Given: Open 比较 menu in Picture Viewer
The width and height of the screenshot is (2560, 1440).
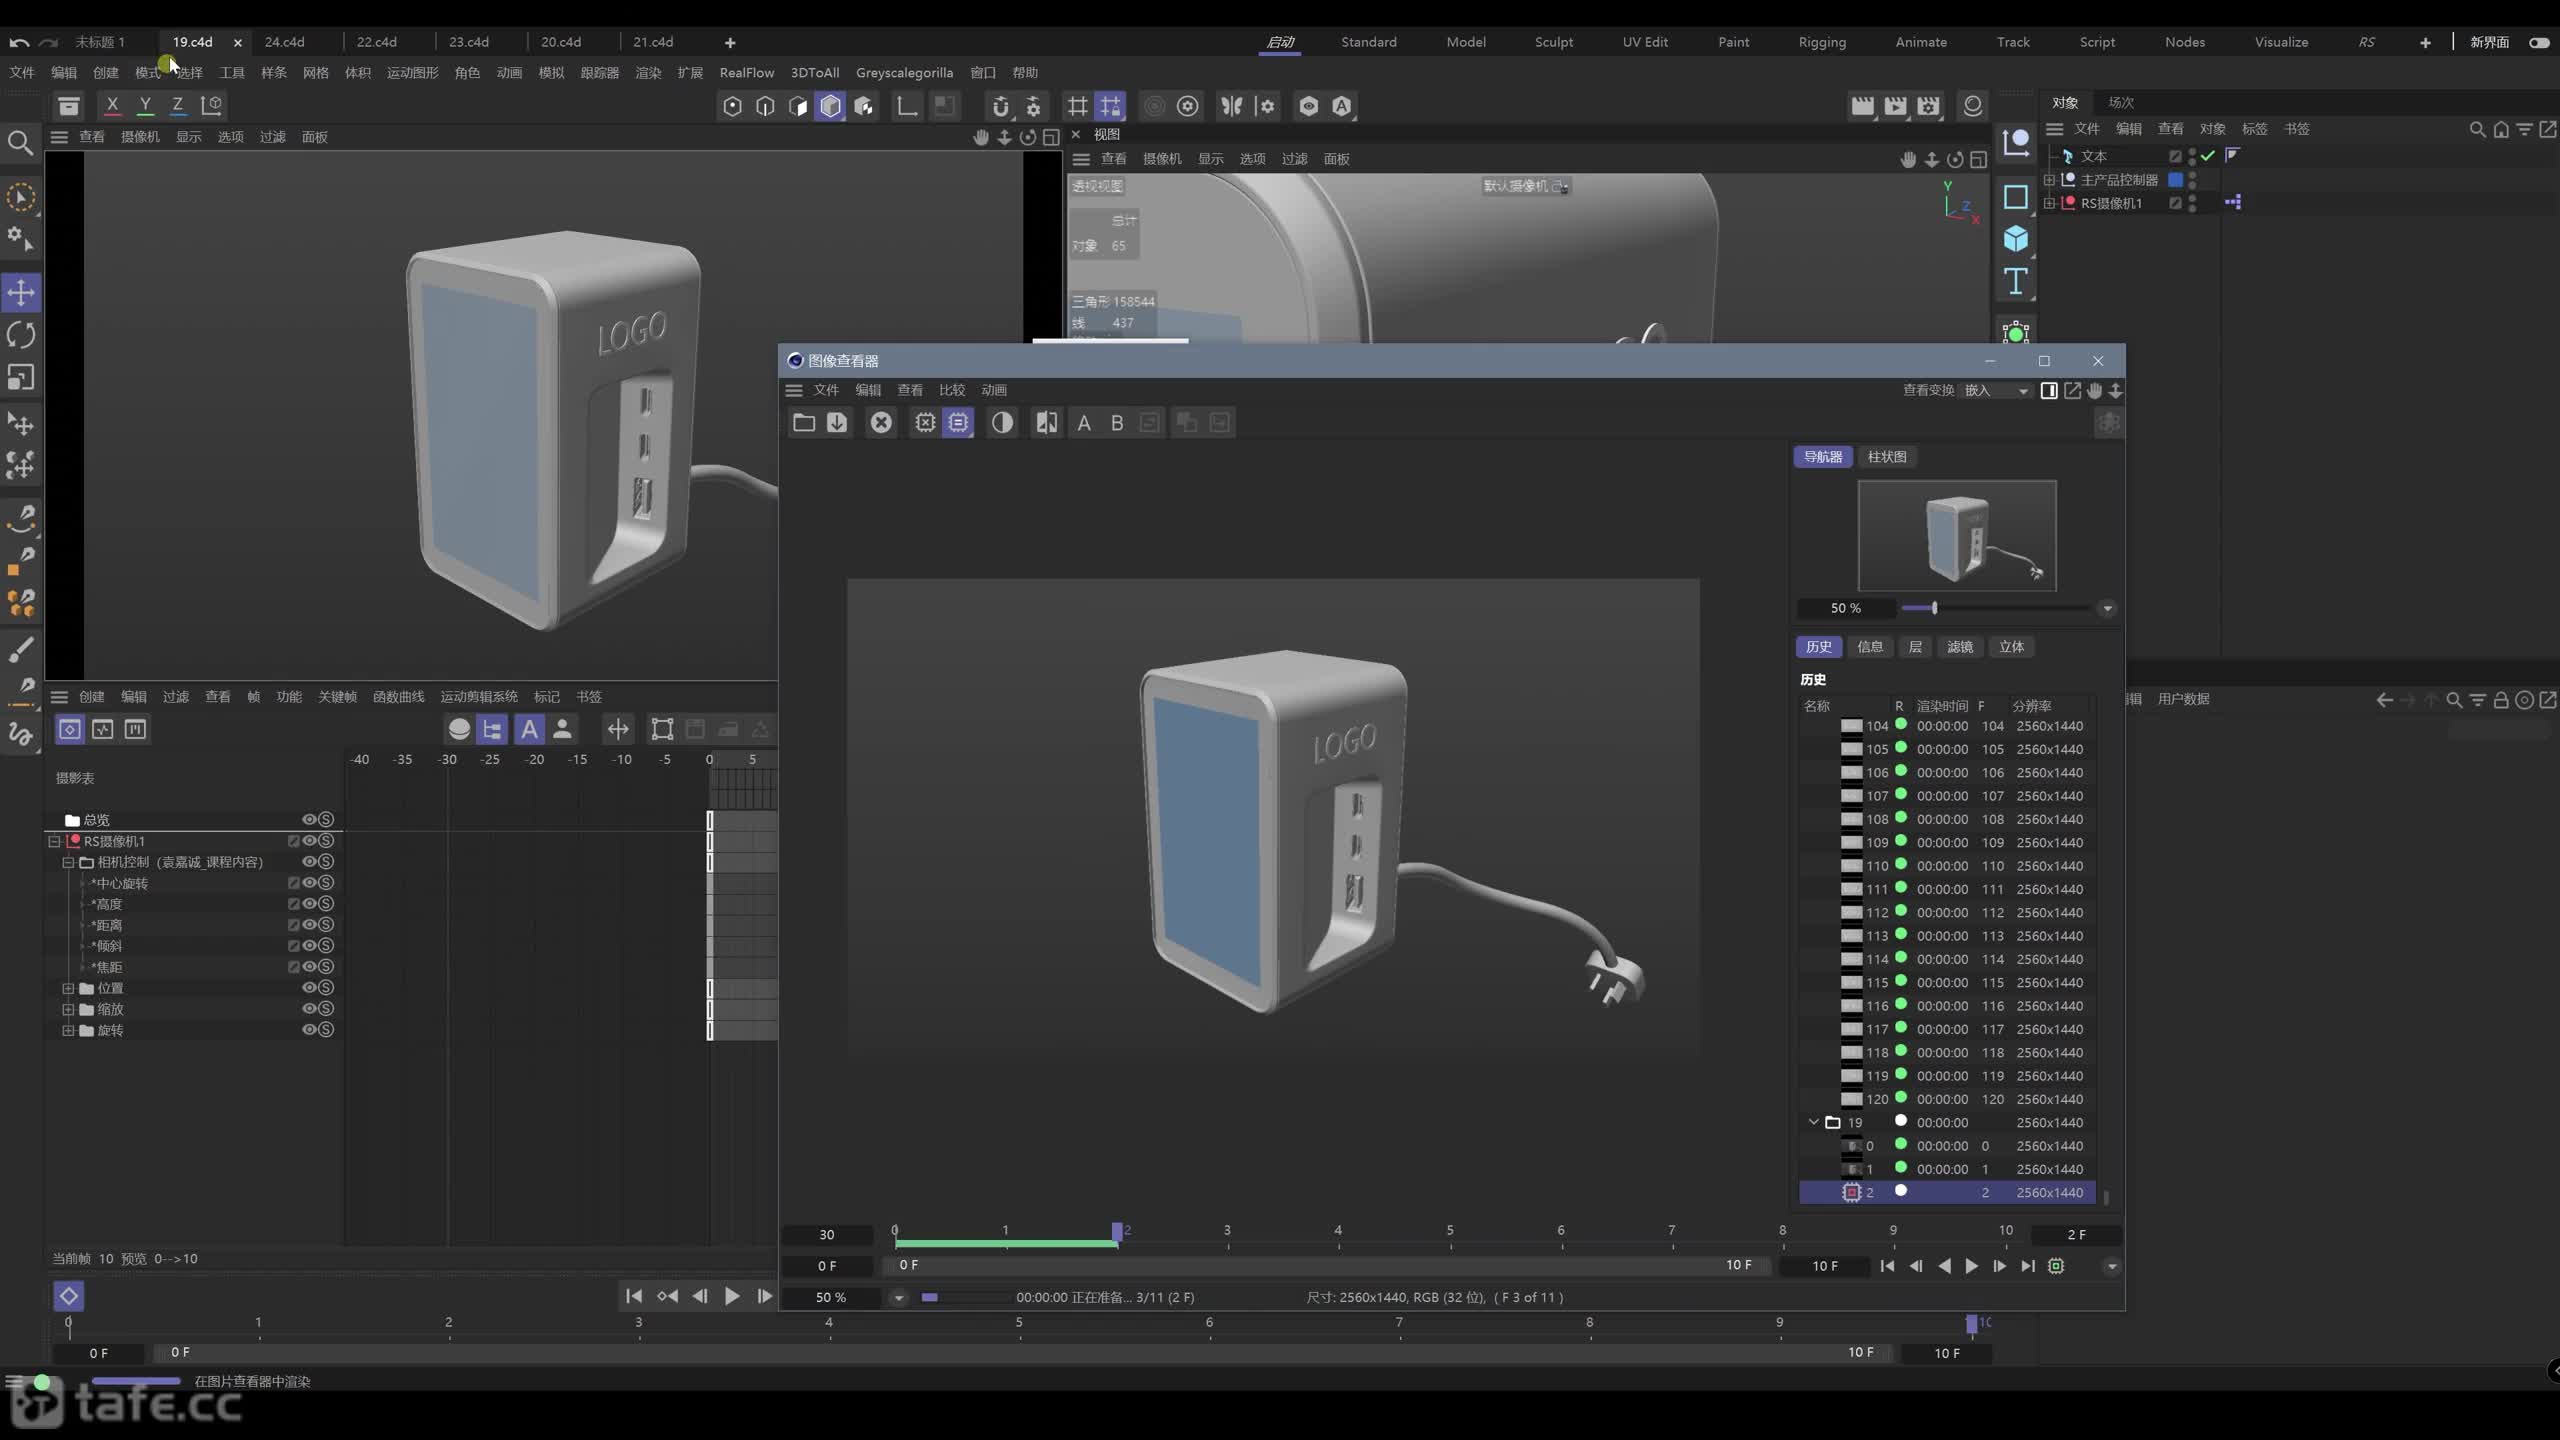Looking at the screenshot, I should 952,390.
